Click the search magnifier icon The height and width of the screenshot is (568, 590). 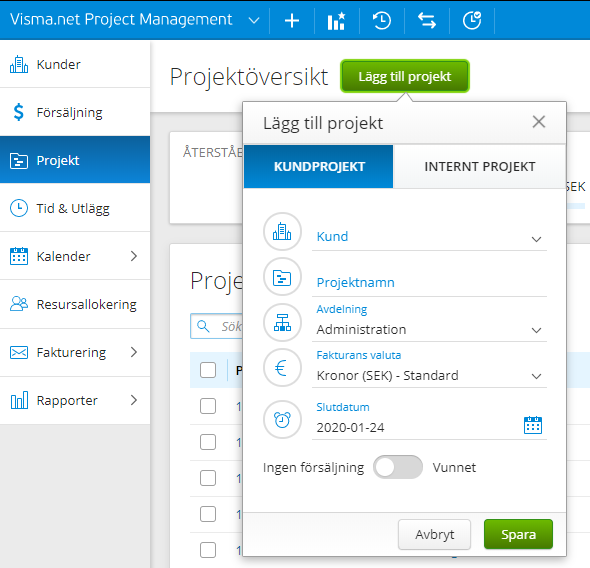[203, 326]
